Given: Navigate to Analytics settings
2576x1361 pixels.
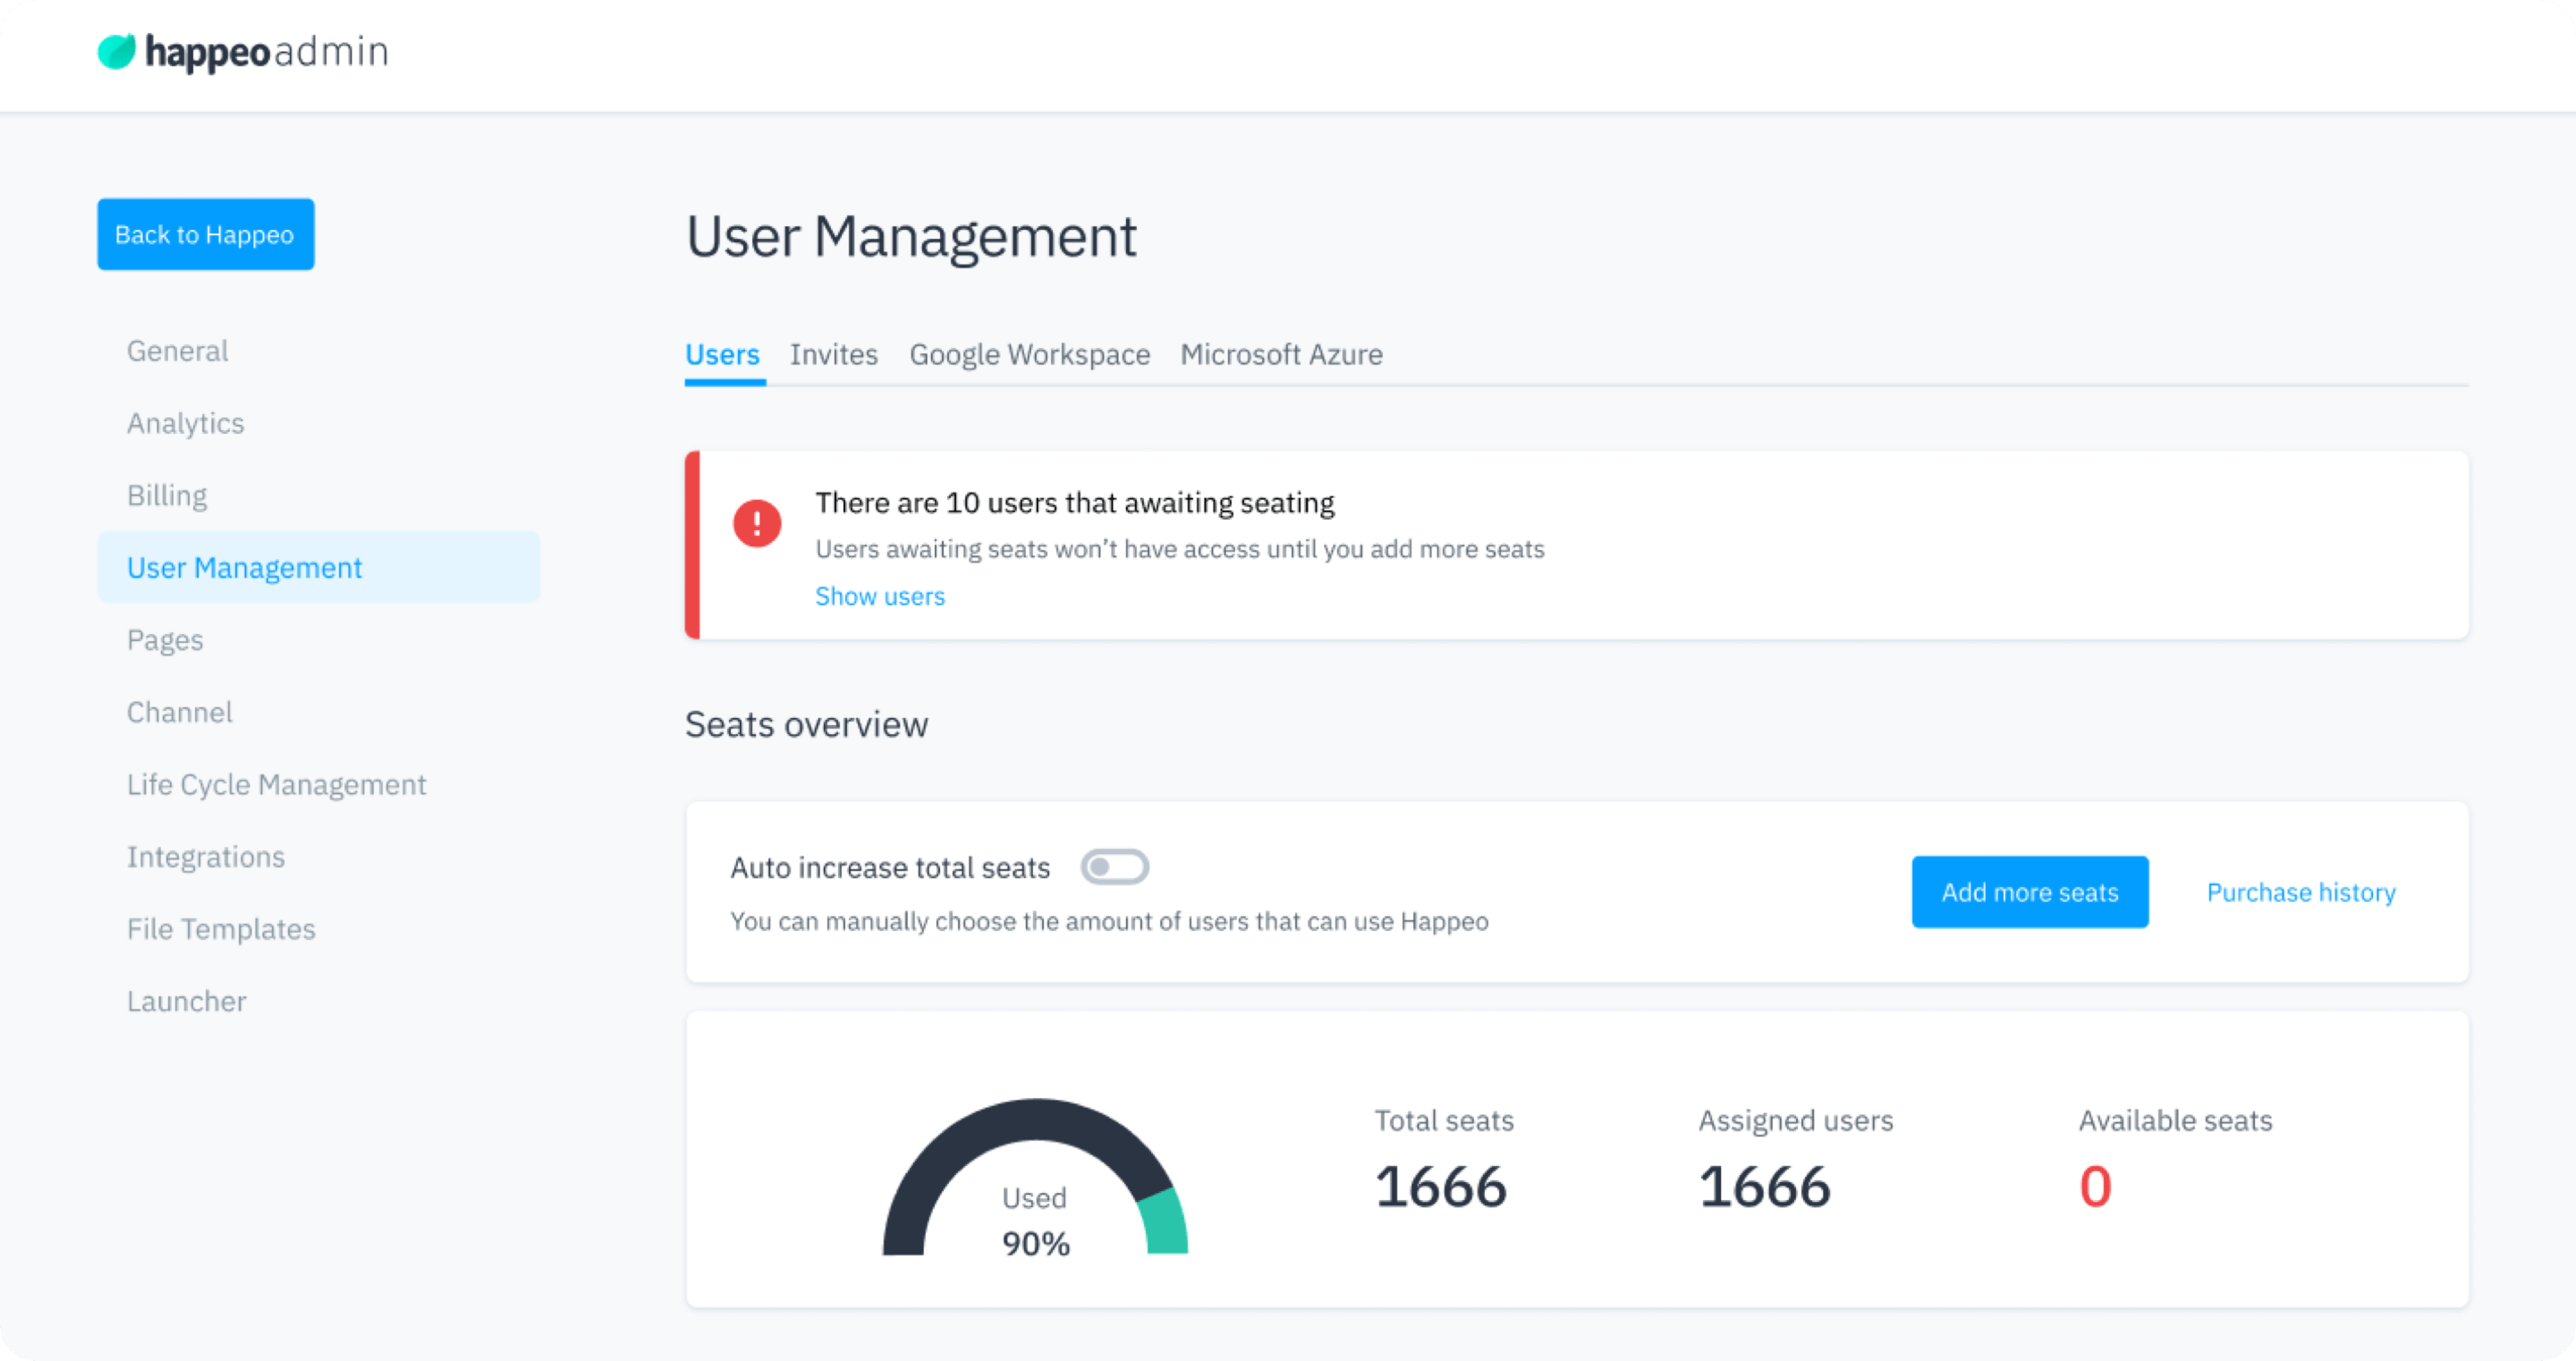Looking at the screenshot, I should [185, 422].
